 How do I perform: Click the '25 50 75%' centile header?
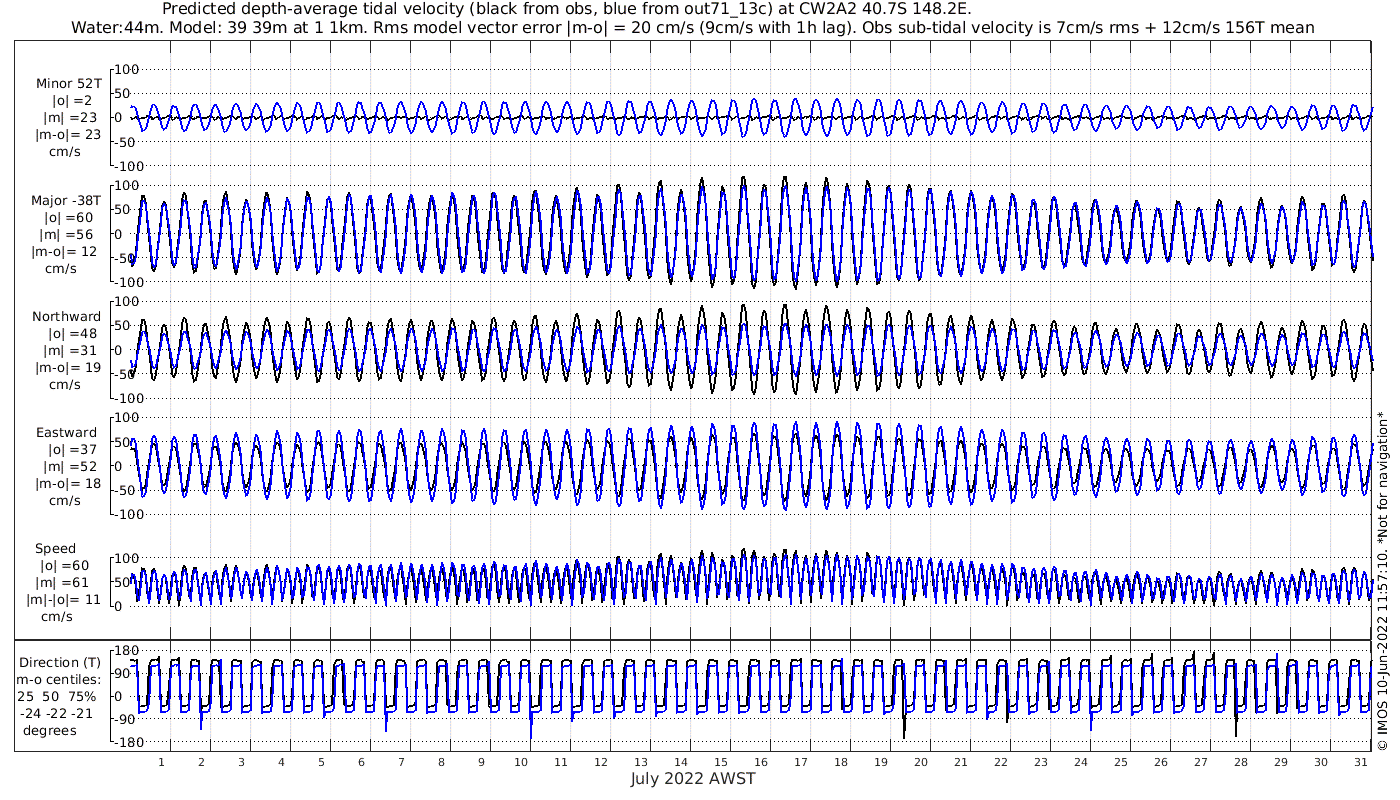pyautogui.click(x=56, y=696)
